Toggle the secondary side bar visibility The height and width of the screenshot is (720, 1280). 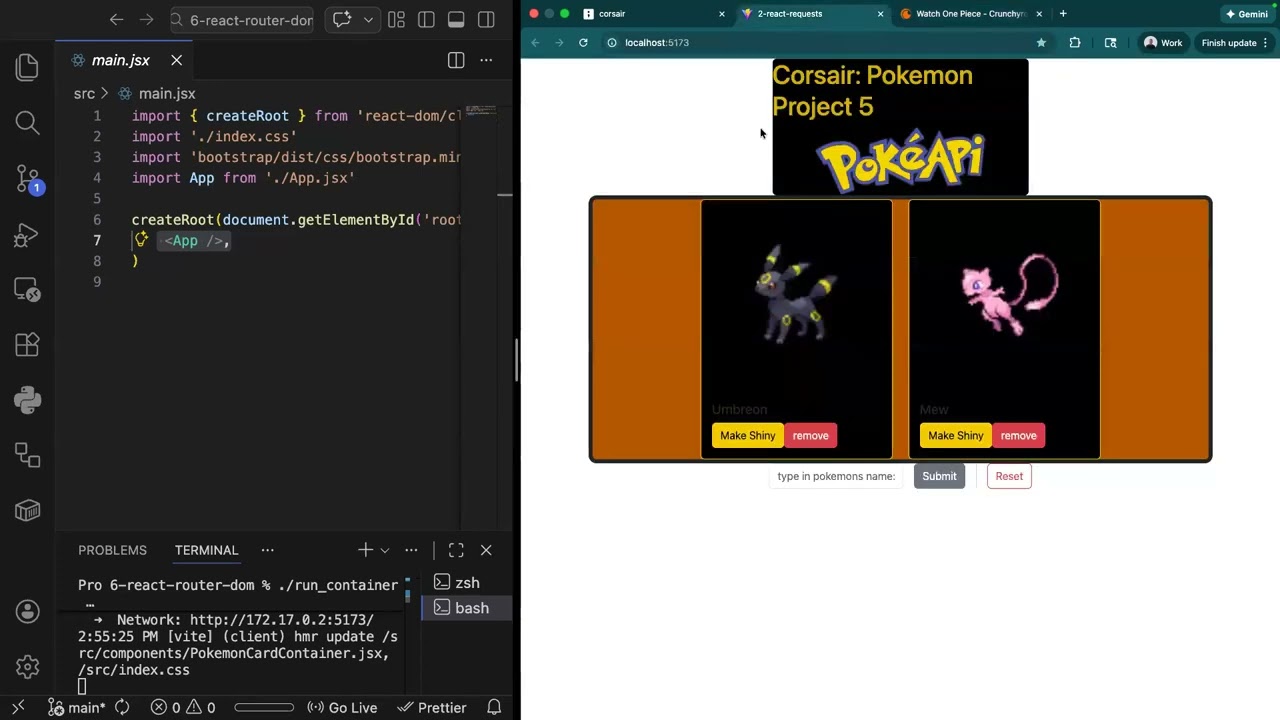tap(486, 19)
